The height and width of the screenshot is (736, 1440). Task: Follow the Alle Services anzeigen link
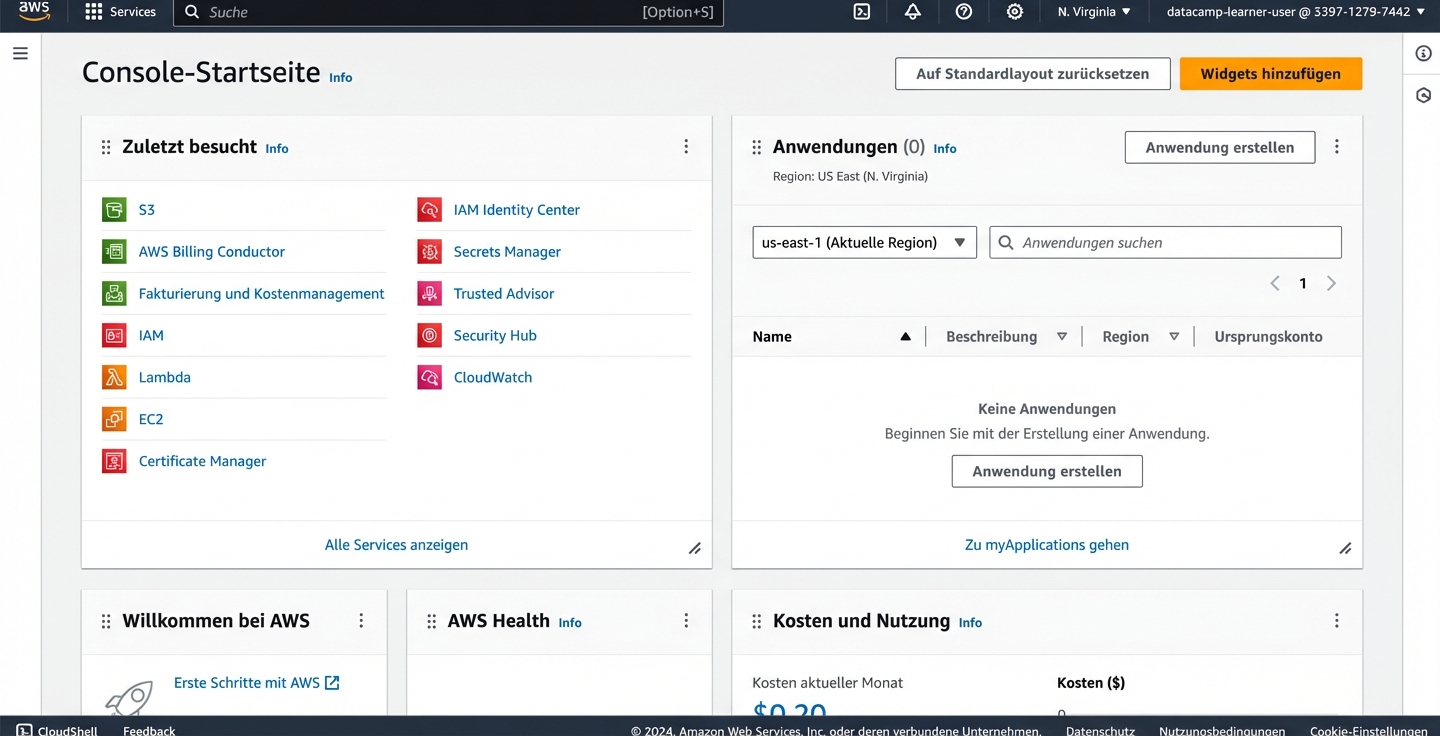point(396,544)
